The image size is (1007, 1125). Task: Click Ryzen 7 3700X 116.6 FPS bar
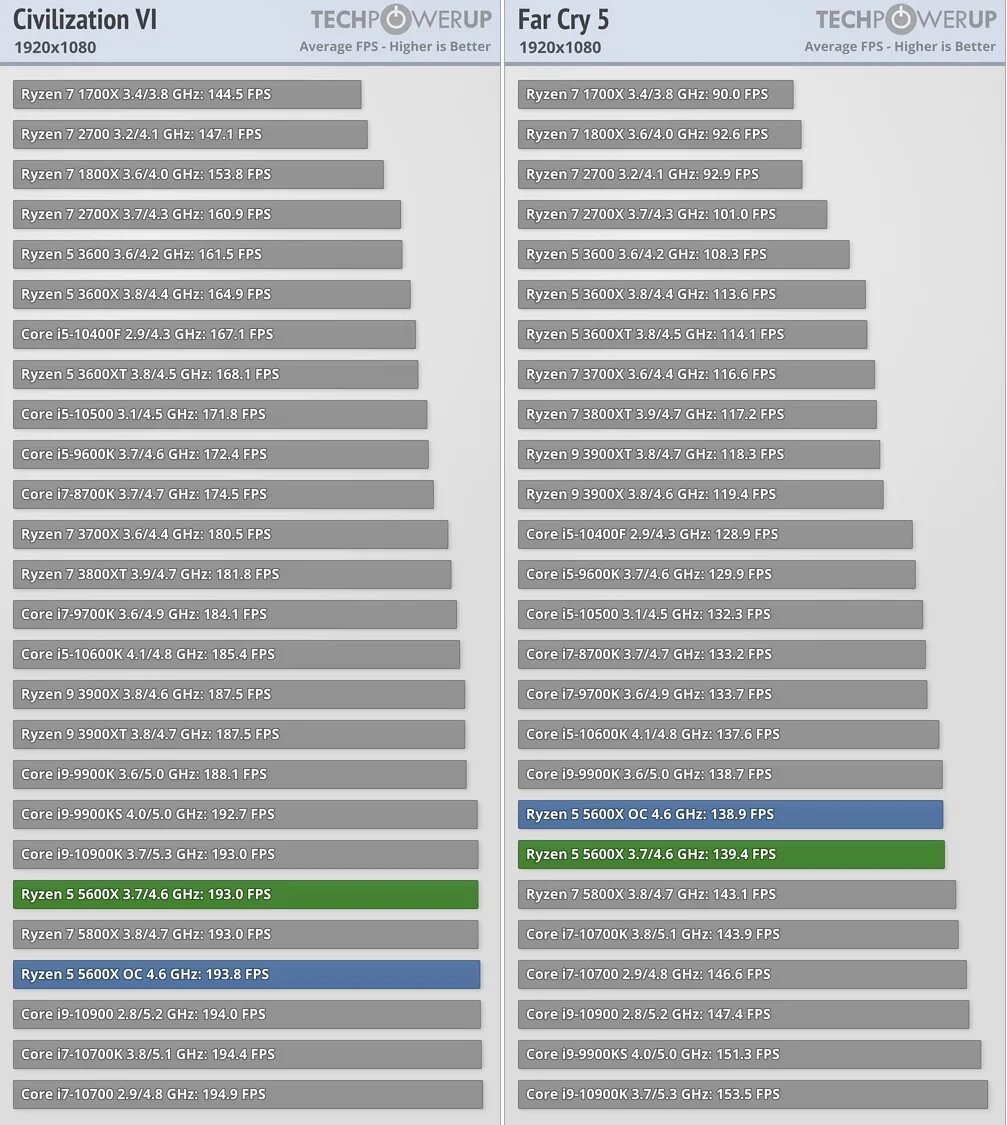[696, 375]
